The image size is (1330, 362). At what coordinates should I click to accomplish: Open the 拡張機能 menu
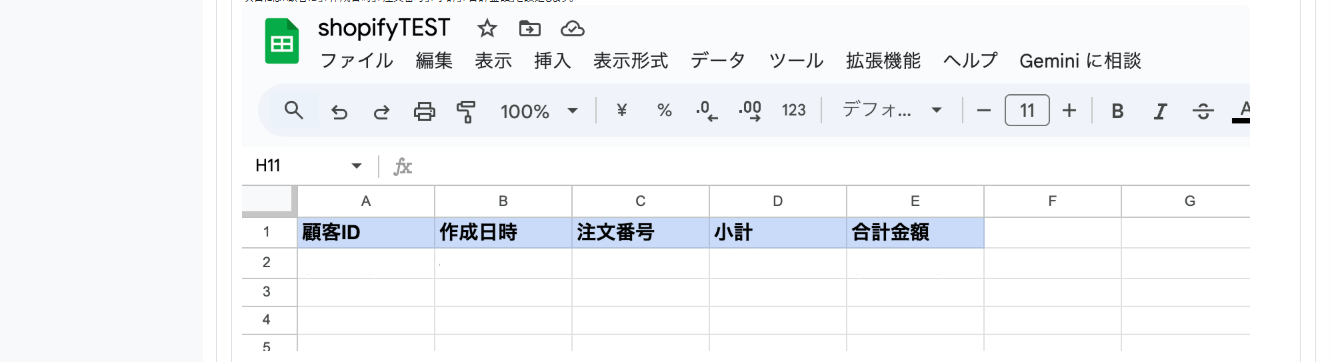[x=883, y=61]
